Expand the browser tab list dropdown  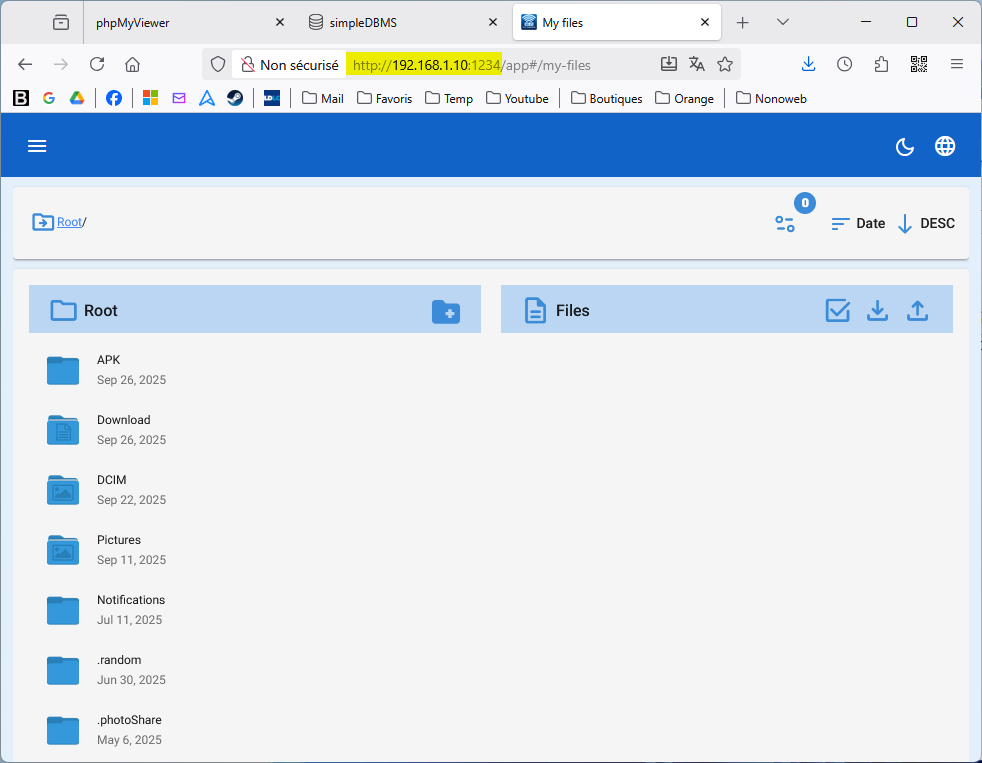pos(783,22)
